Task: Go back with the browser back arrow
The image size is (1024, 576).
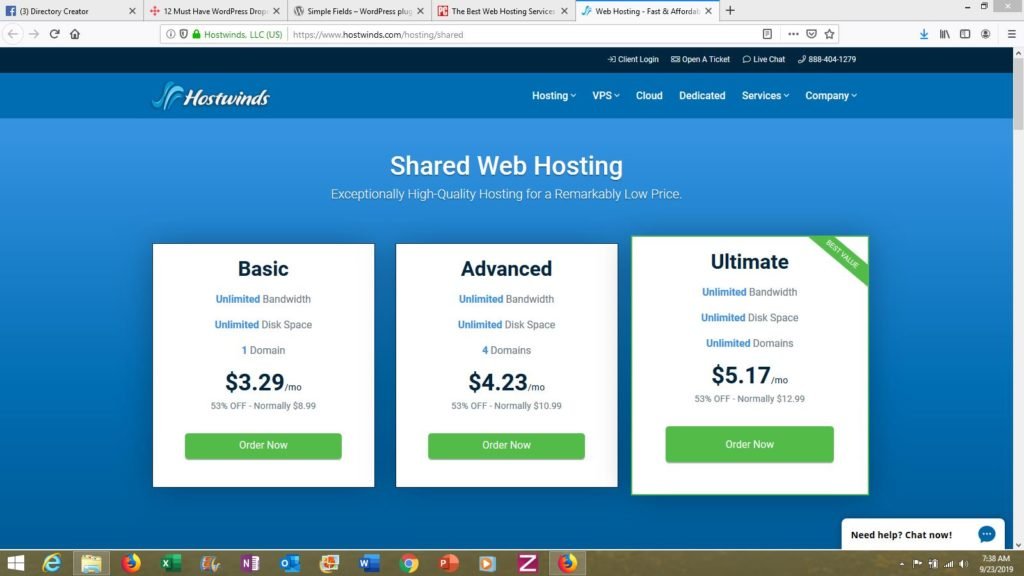Action: (13, 34)
